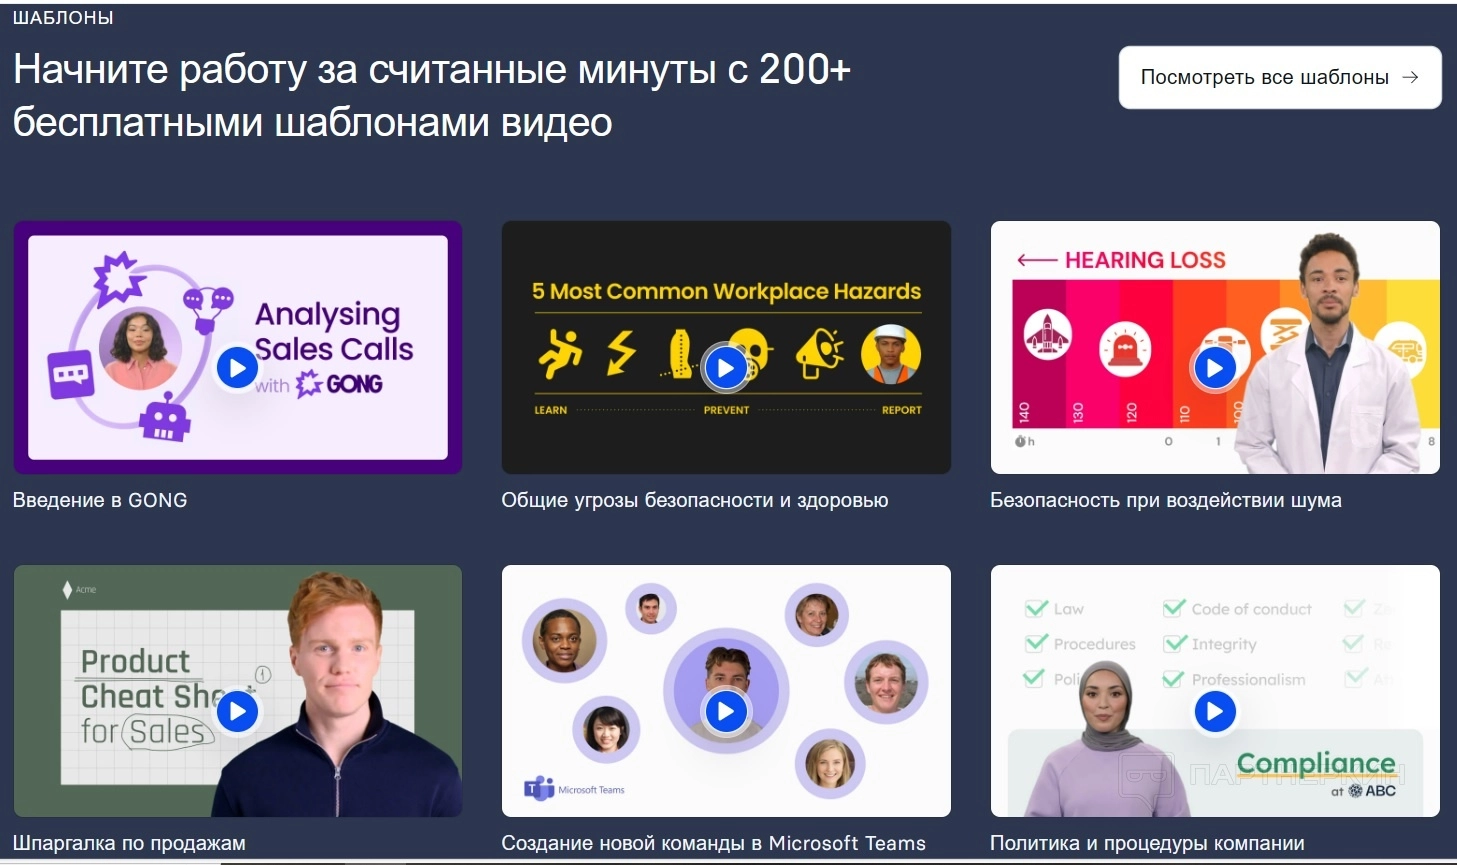
Task: Open Общие угрозы безопасности и здоровью title
Action: 695,500
